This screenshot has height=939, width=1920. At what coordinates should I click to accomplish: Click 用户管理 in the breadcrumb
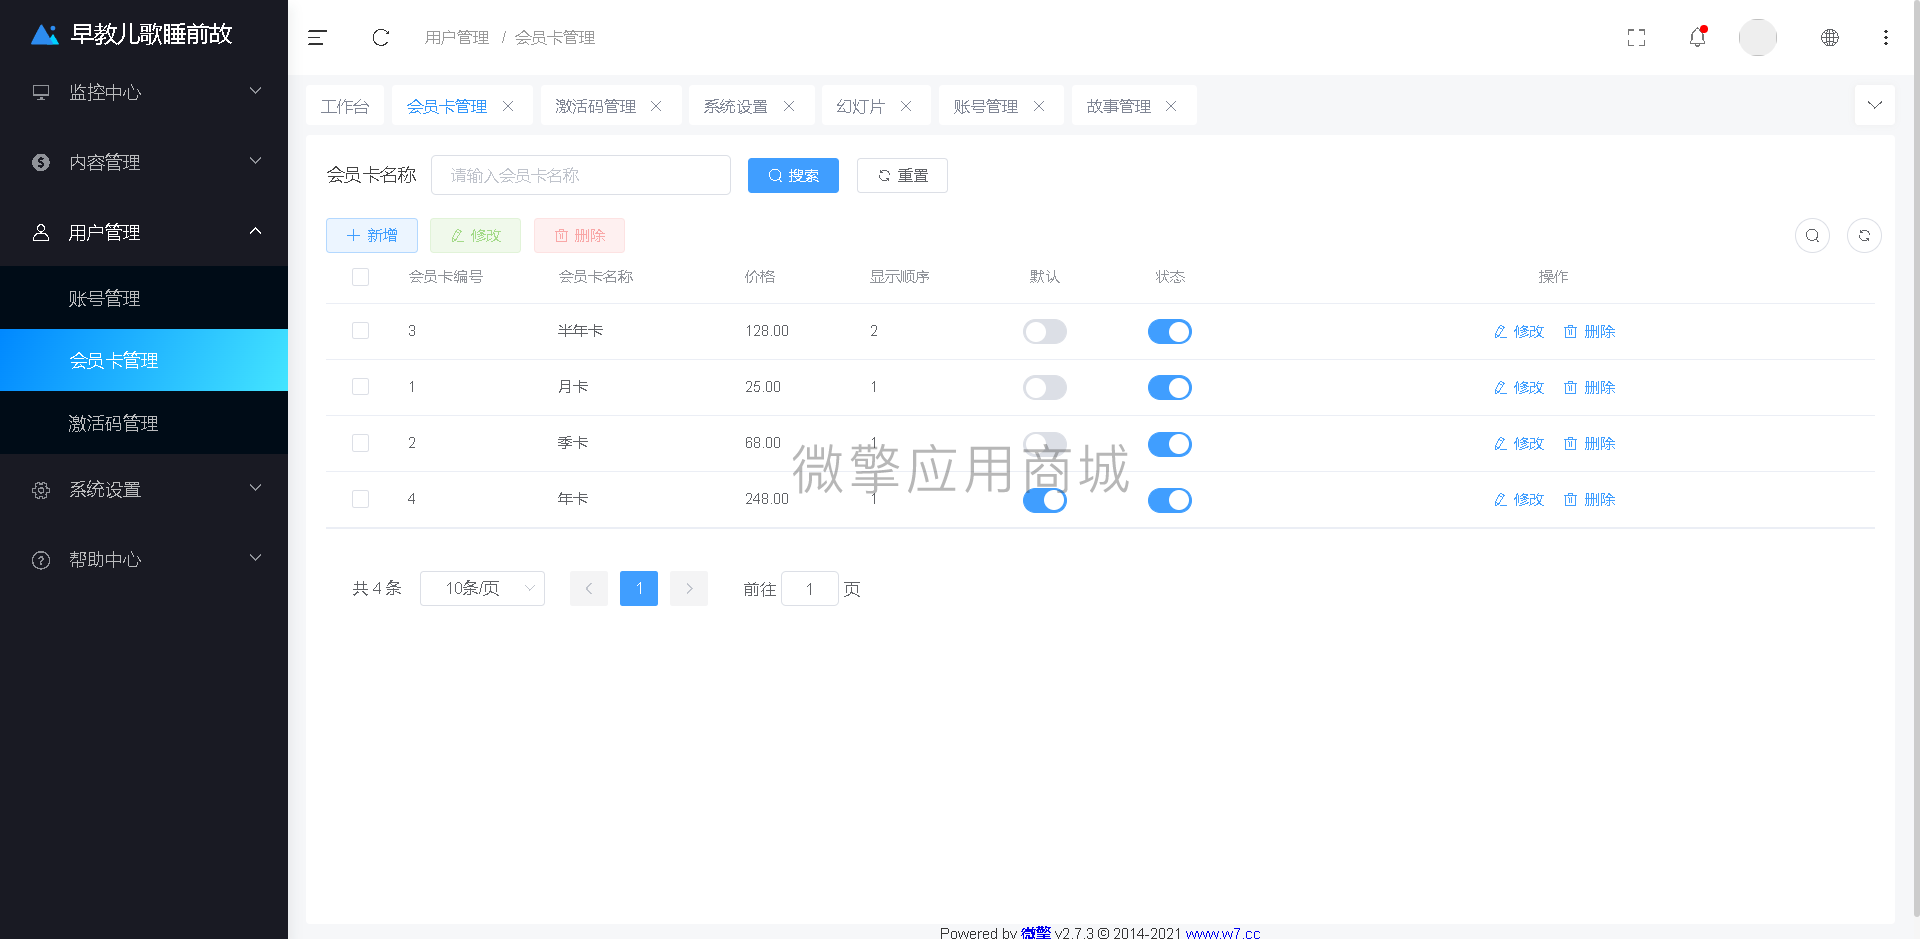coord(457,38)
